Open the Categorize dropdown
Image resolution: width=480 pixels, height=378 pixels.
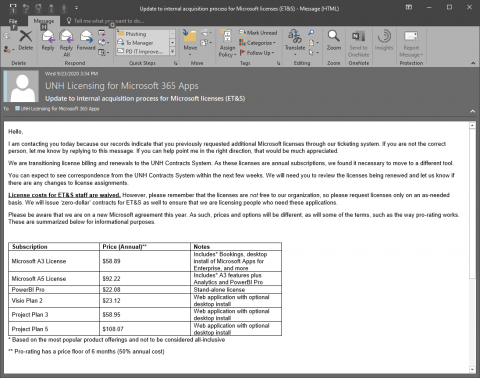tap(257, 43)
